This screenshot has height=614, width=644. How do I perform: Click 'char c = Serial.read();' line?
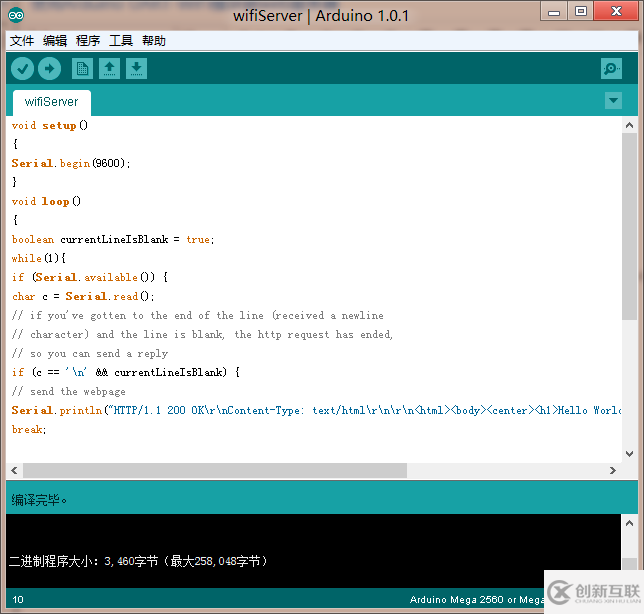tap(83, 296)
